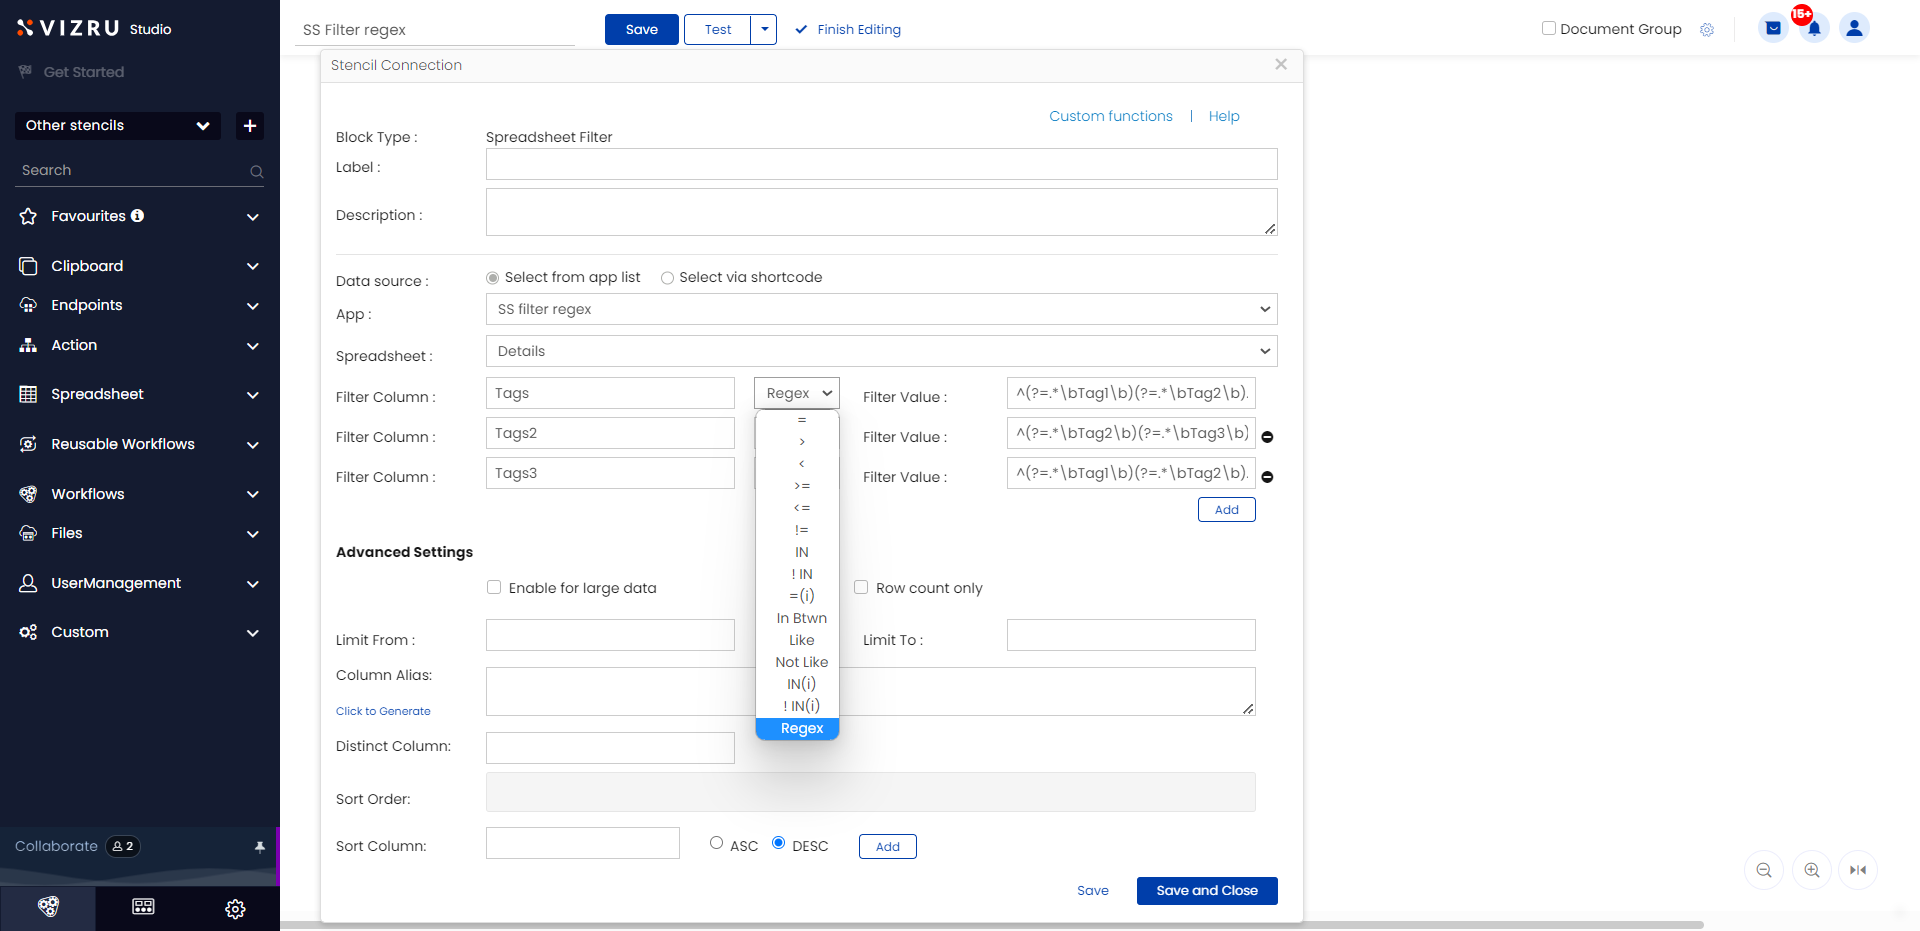Click the inbox messages icon
The image size is (1920, 931).
pyautogui.click(x=1773, y=28)
